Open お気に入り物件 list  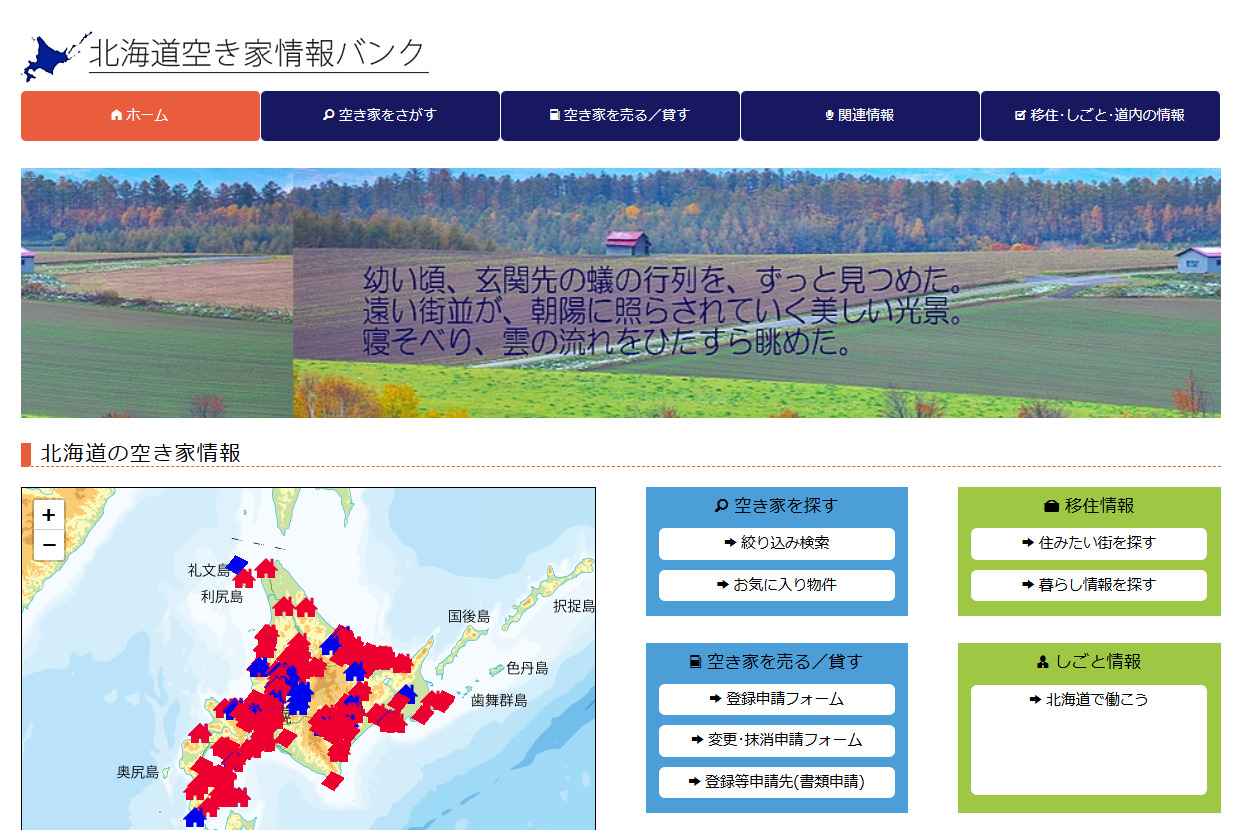[776, 585]
